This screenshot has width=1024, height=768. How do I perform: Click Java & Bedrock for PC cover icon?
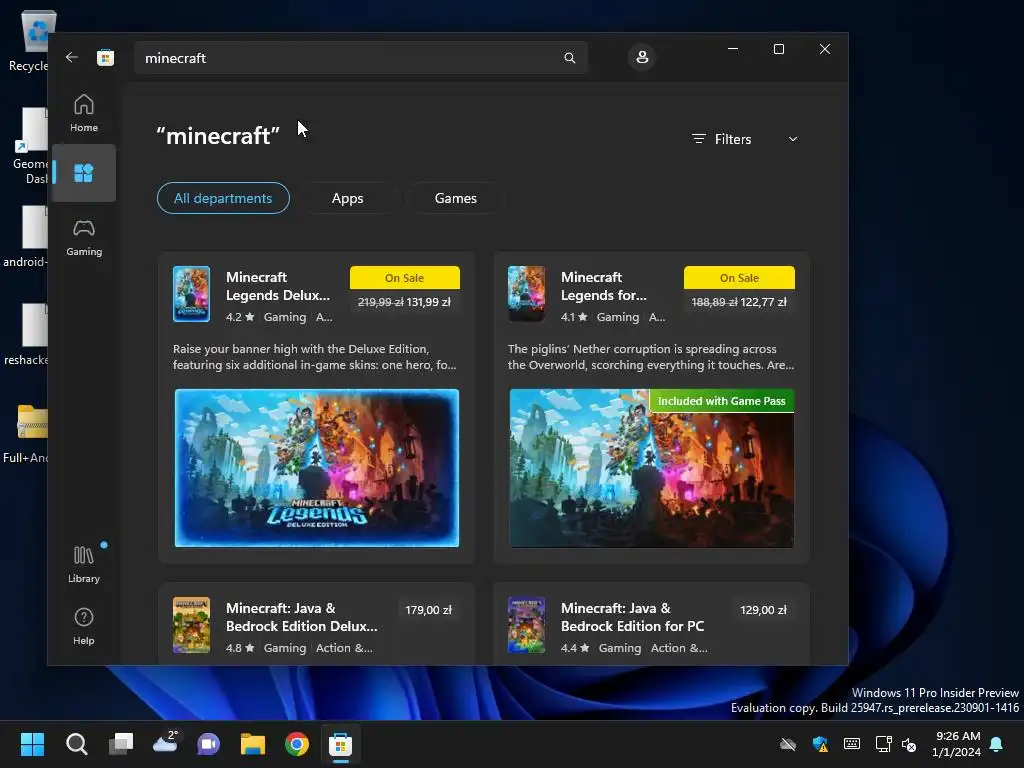[526, 625]
